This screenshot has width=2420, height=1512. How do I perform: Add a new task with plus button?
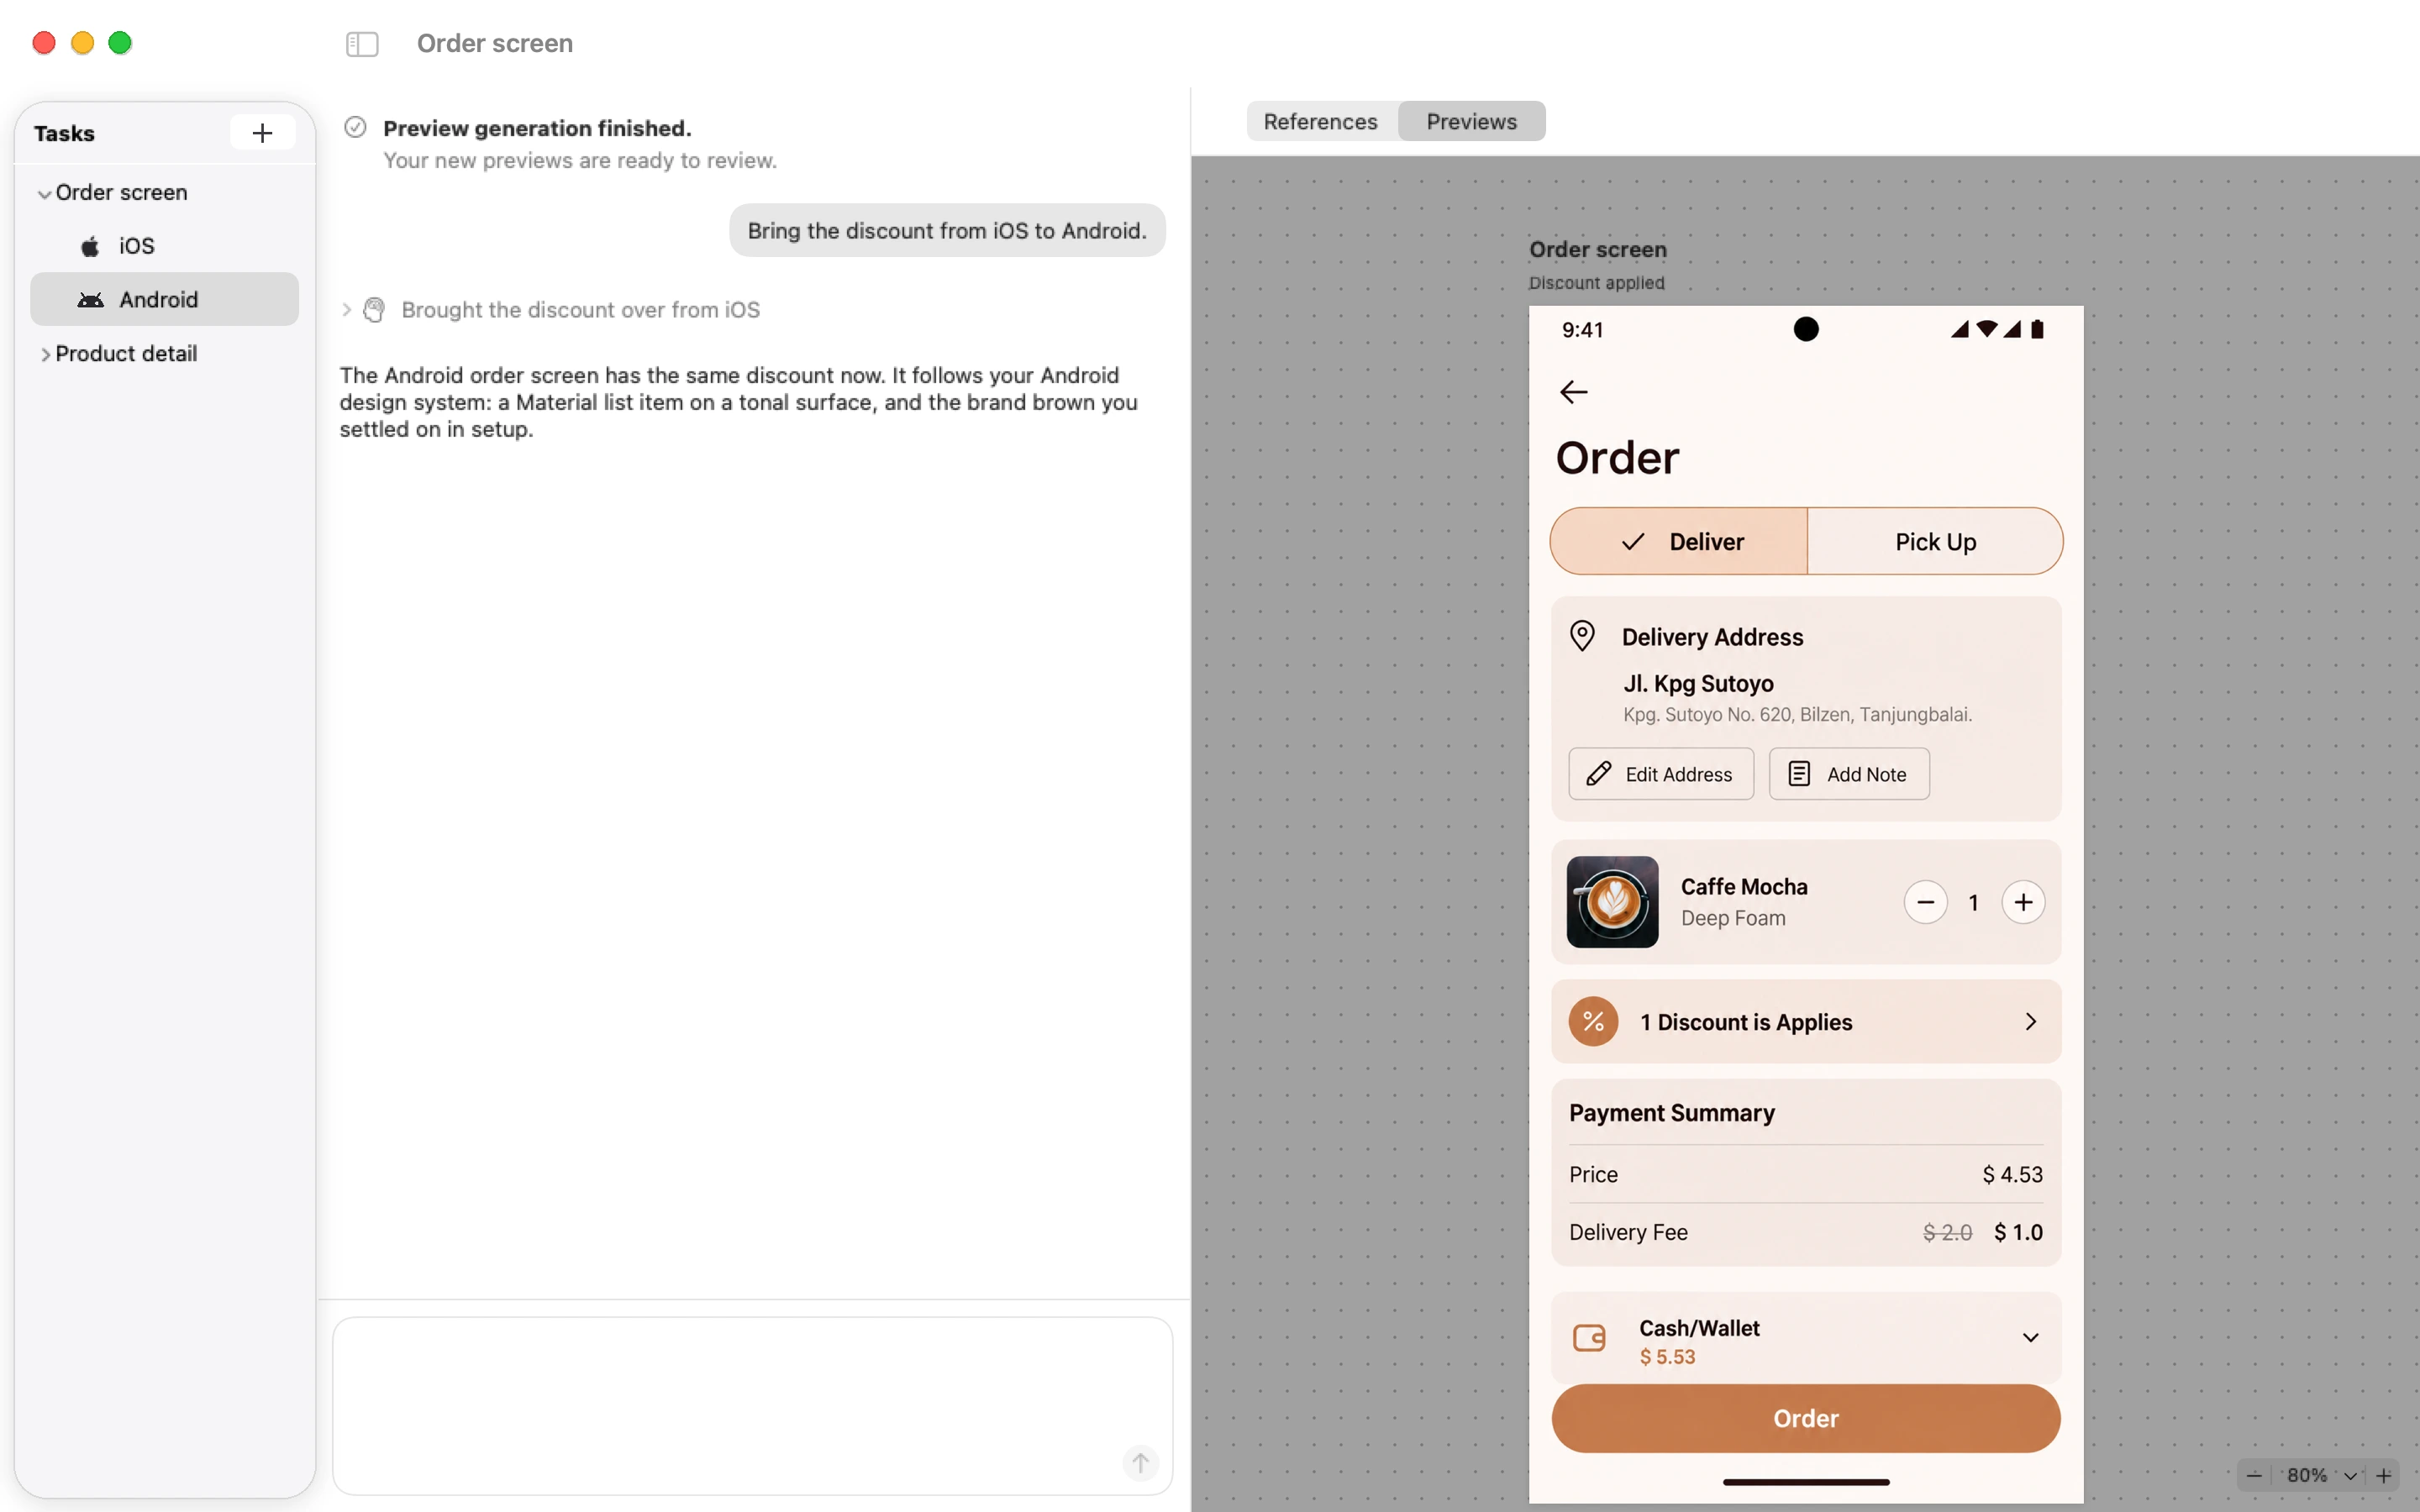[x=262, y=133]
